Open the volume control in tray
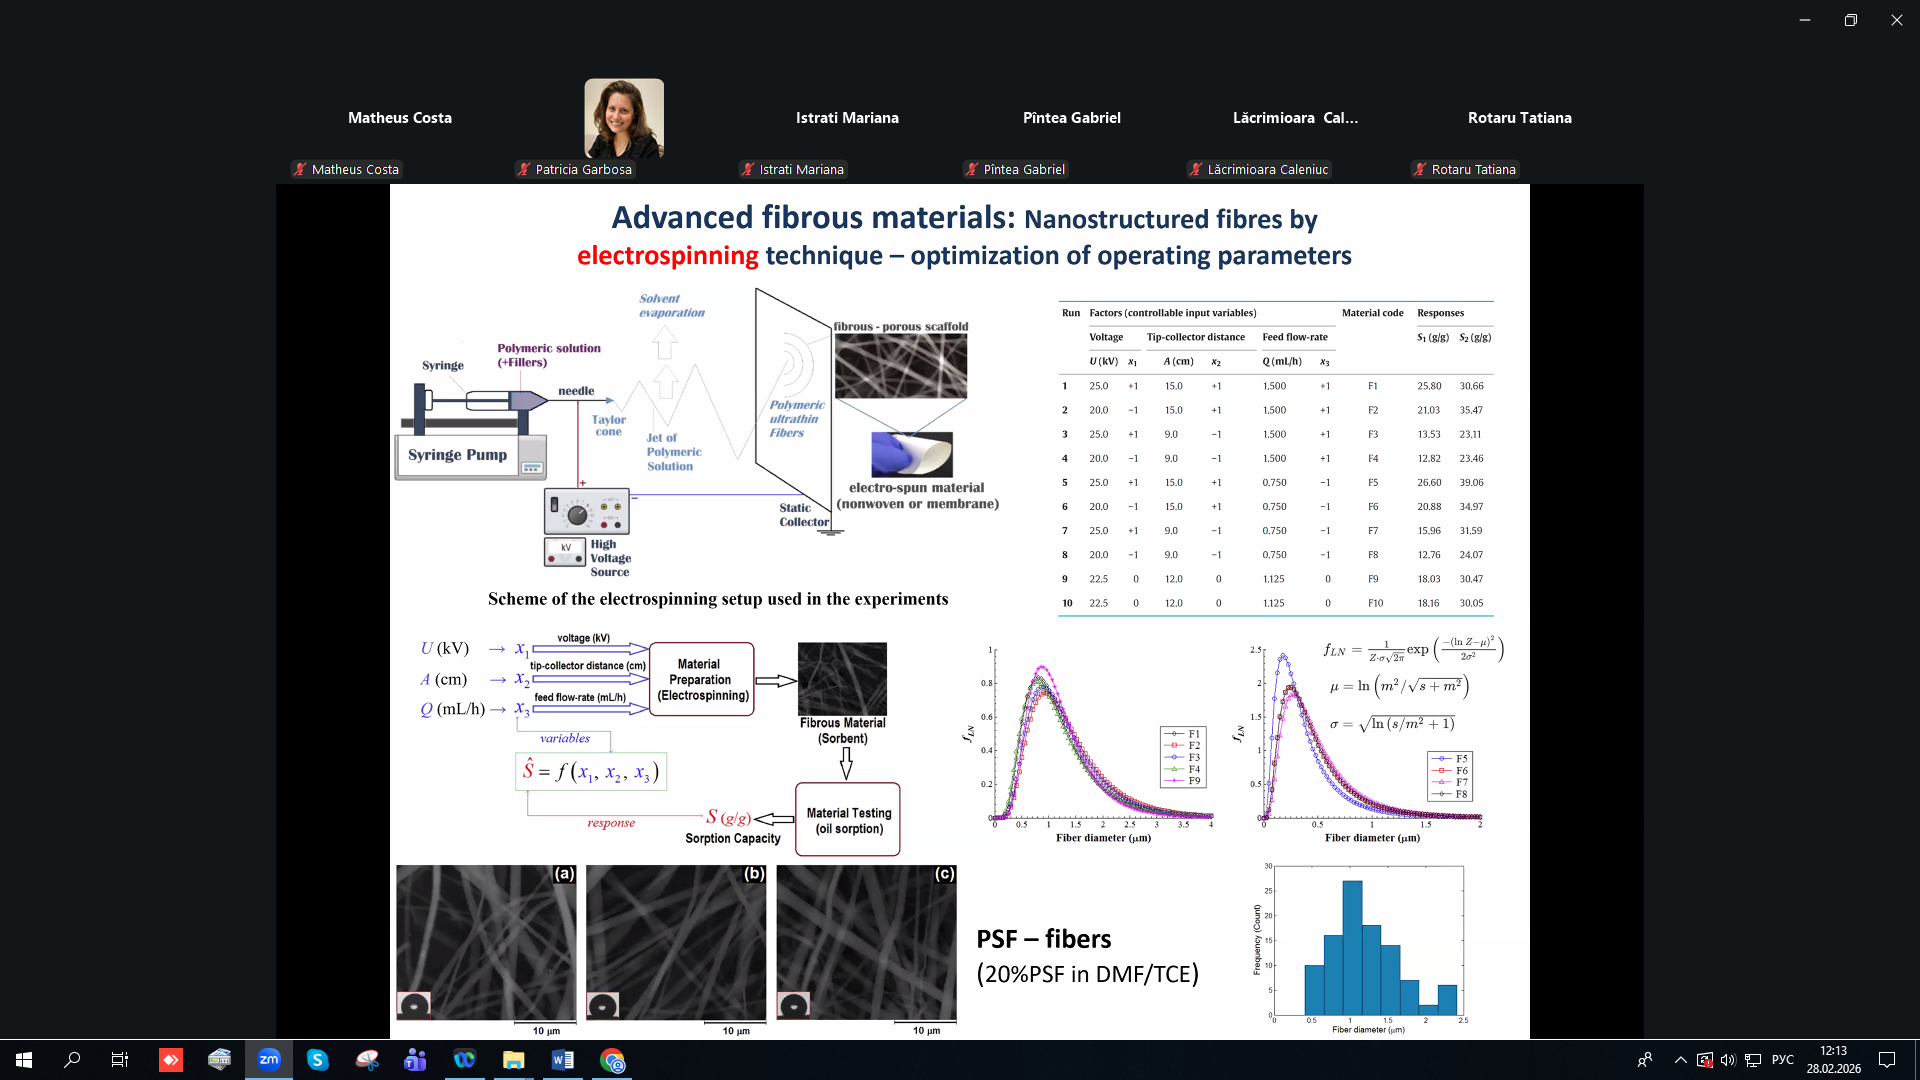 [x=1728, y=1060]
